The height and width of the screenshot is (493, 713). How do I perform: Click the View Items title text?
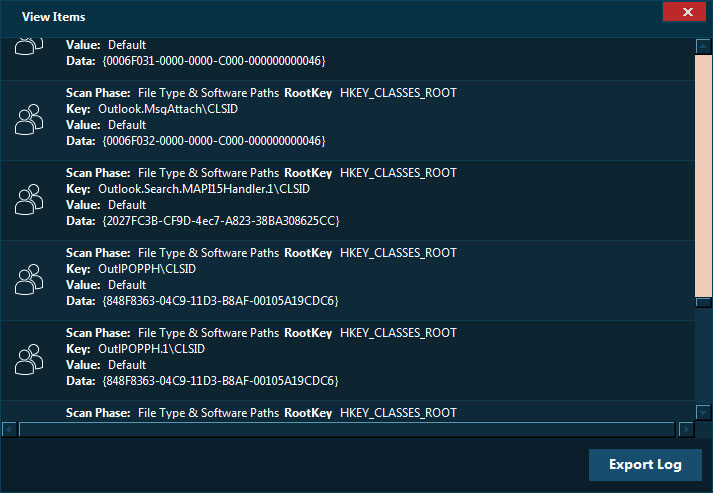(54, 17)
